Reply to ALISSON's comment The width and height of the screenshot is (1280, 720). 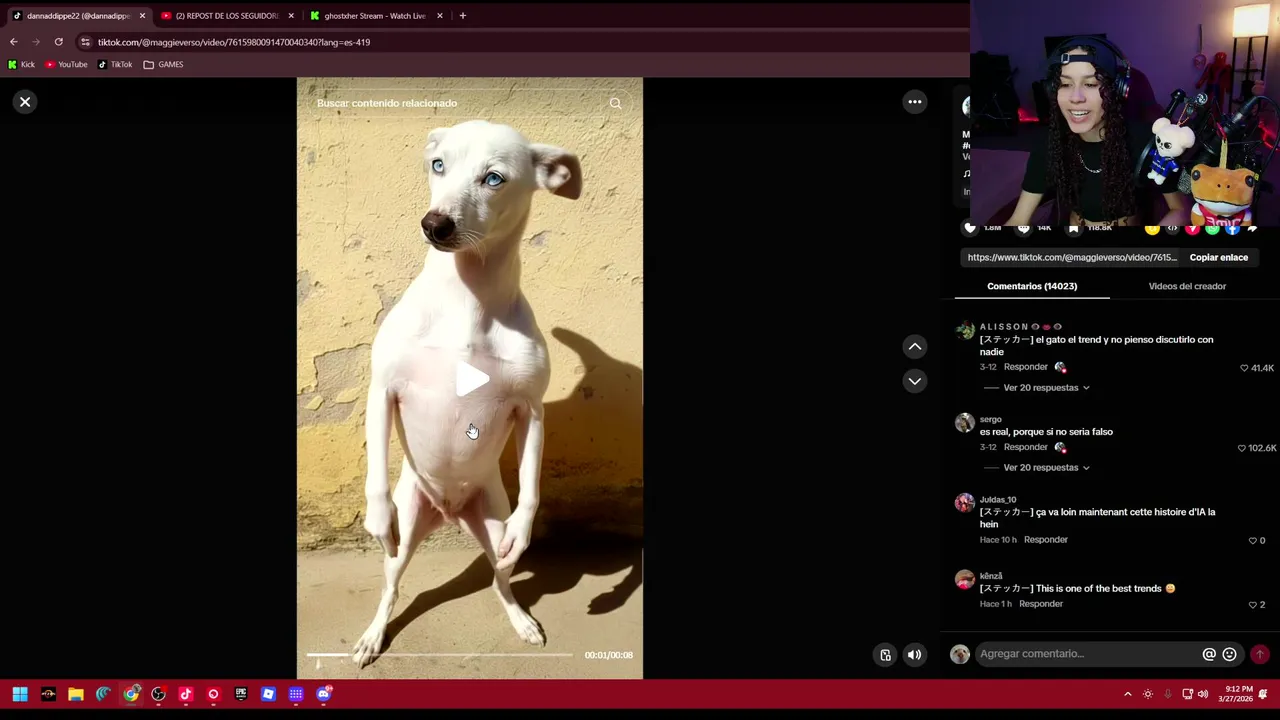1025,367
